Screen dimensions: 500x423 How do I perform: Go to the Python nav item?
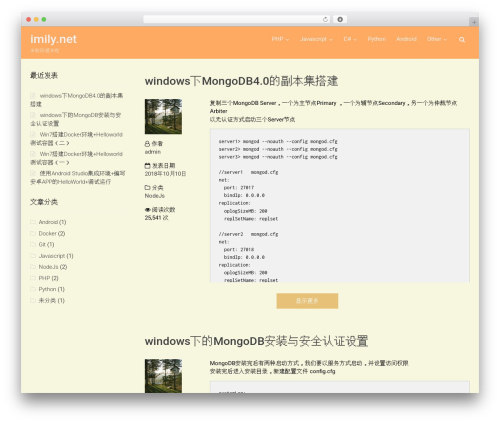pos(377,39)
